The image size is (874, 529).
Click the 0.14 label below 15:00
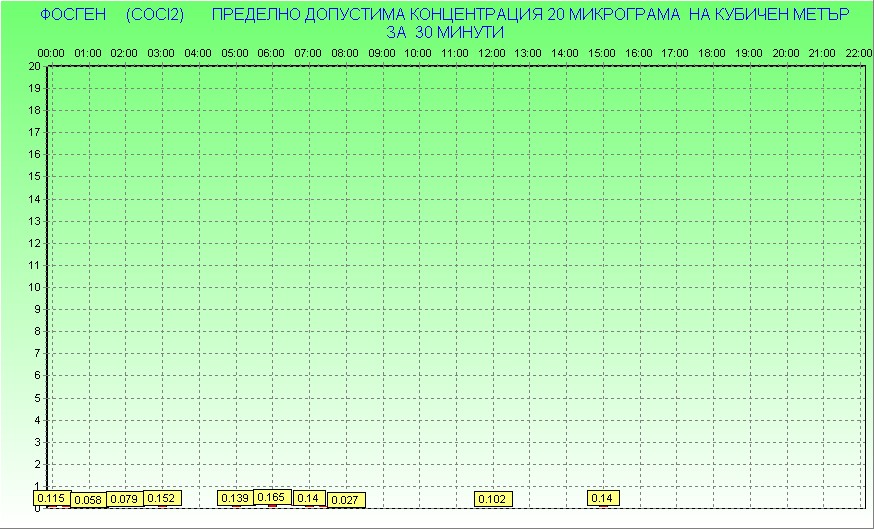tap(603, 498)
